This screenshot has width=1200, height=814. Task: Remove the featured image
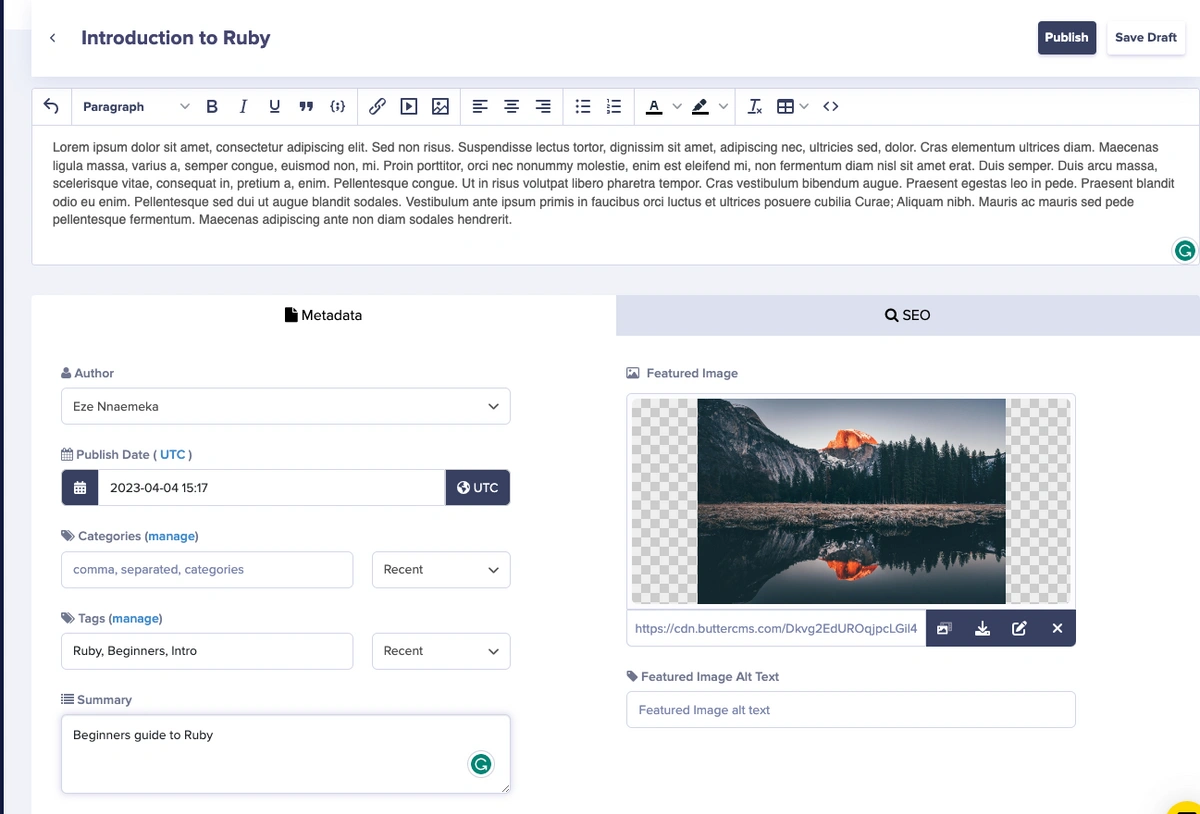click(1057, 628)
